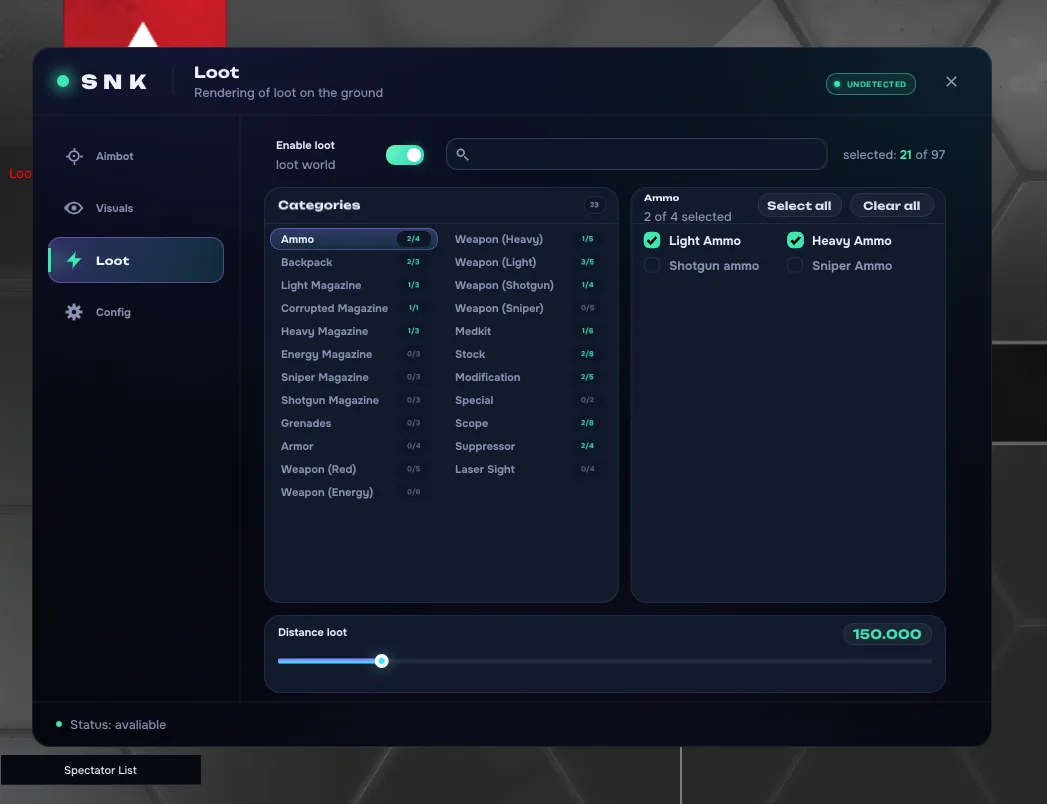Viewport: 1047px width, 804px height.
Task: Open the Config section
Action: [136, 312]
